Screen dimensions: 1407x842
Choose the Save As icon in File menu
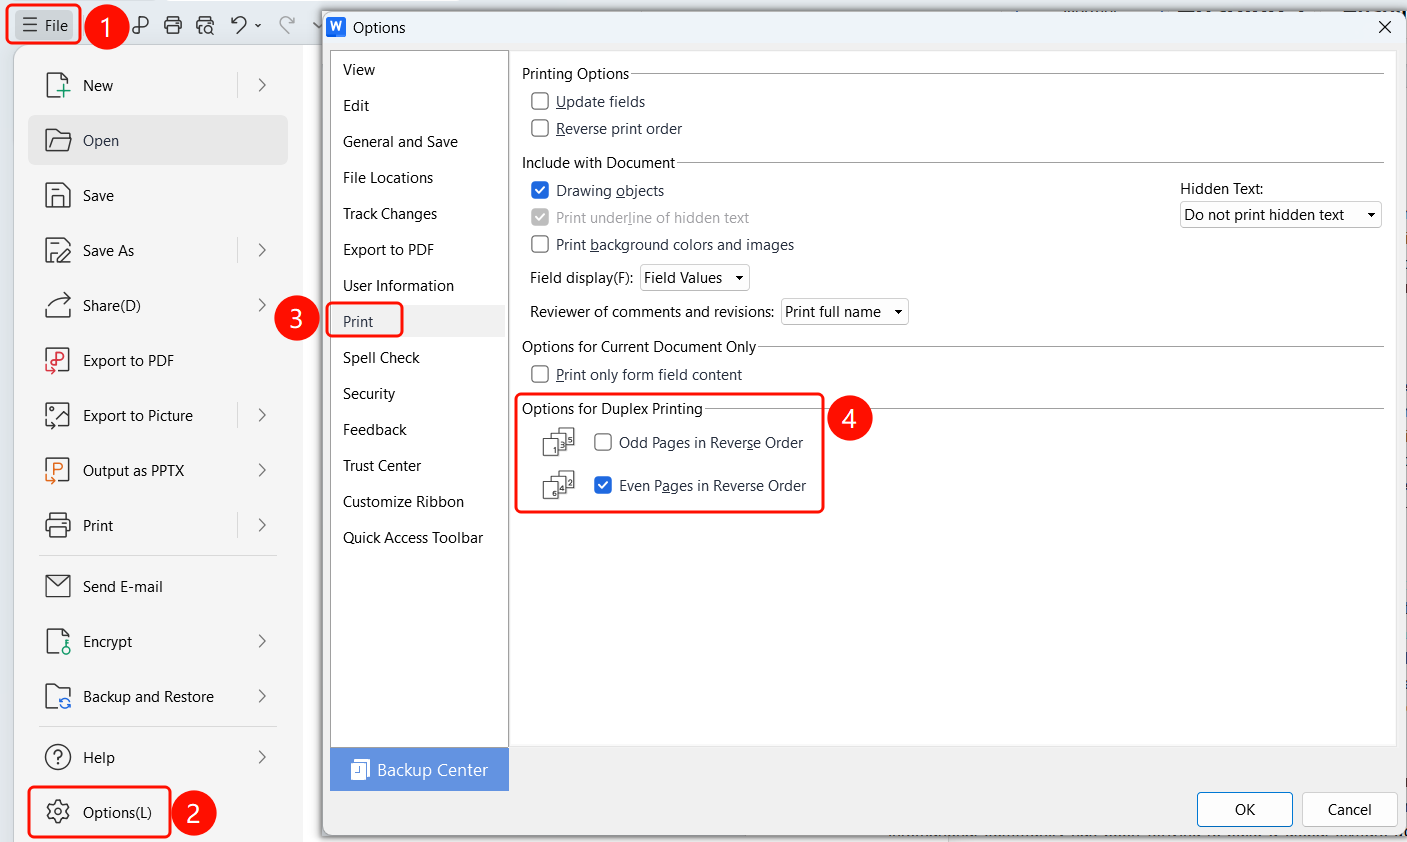[x=58, y=251]
